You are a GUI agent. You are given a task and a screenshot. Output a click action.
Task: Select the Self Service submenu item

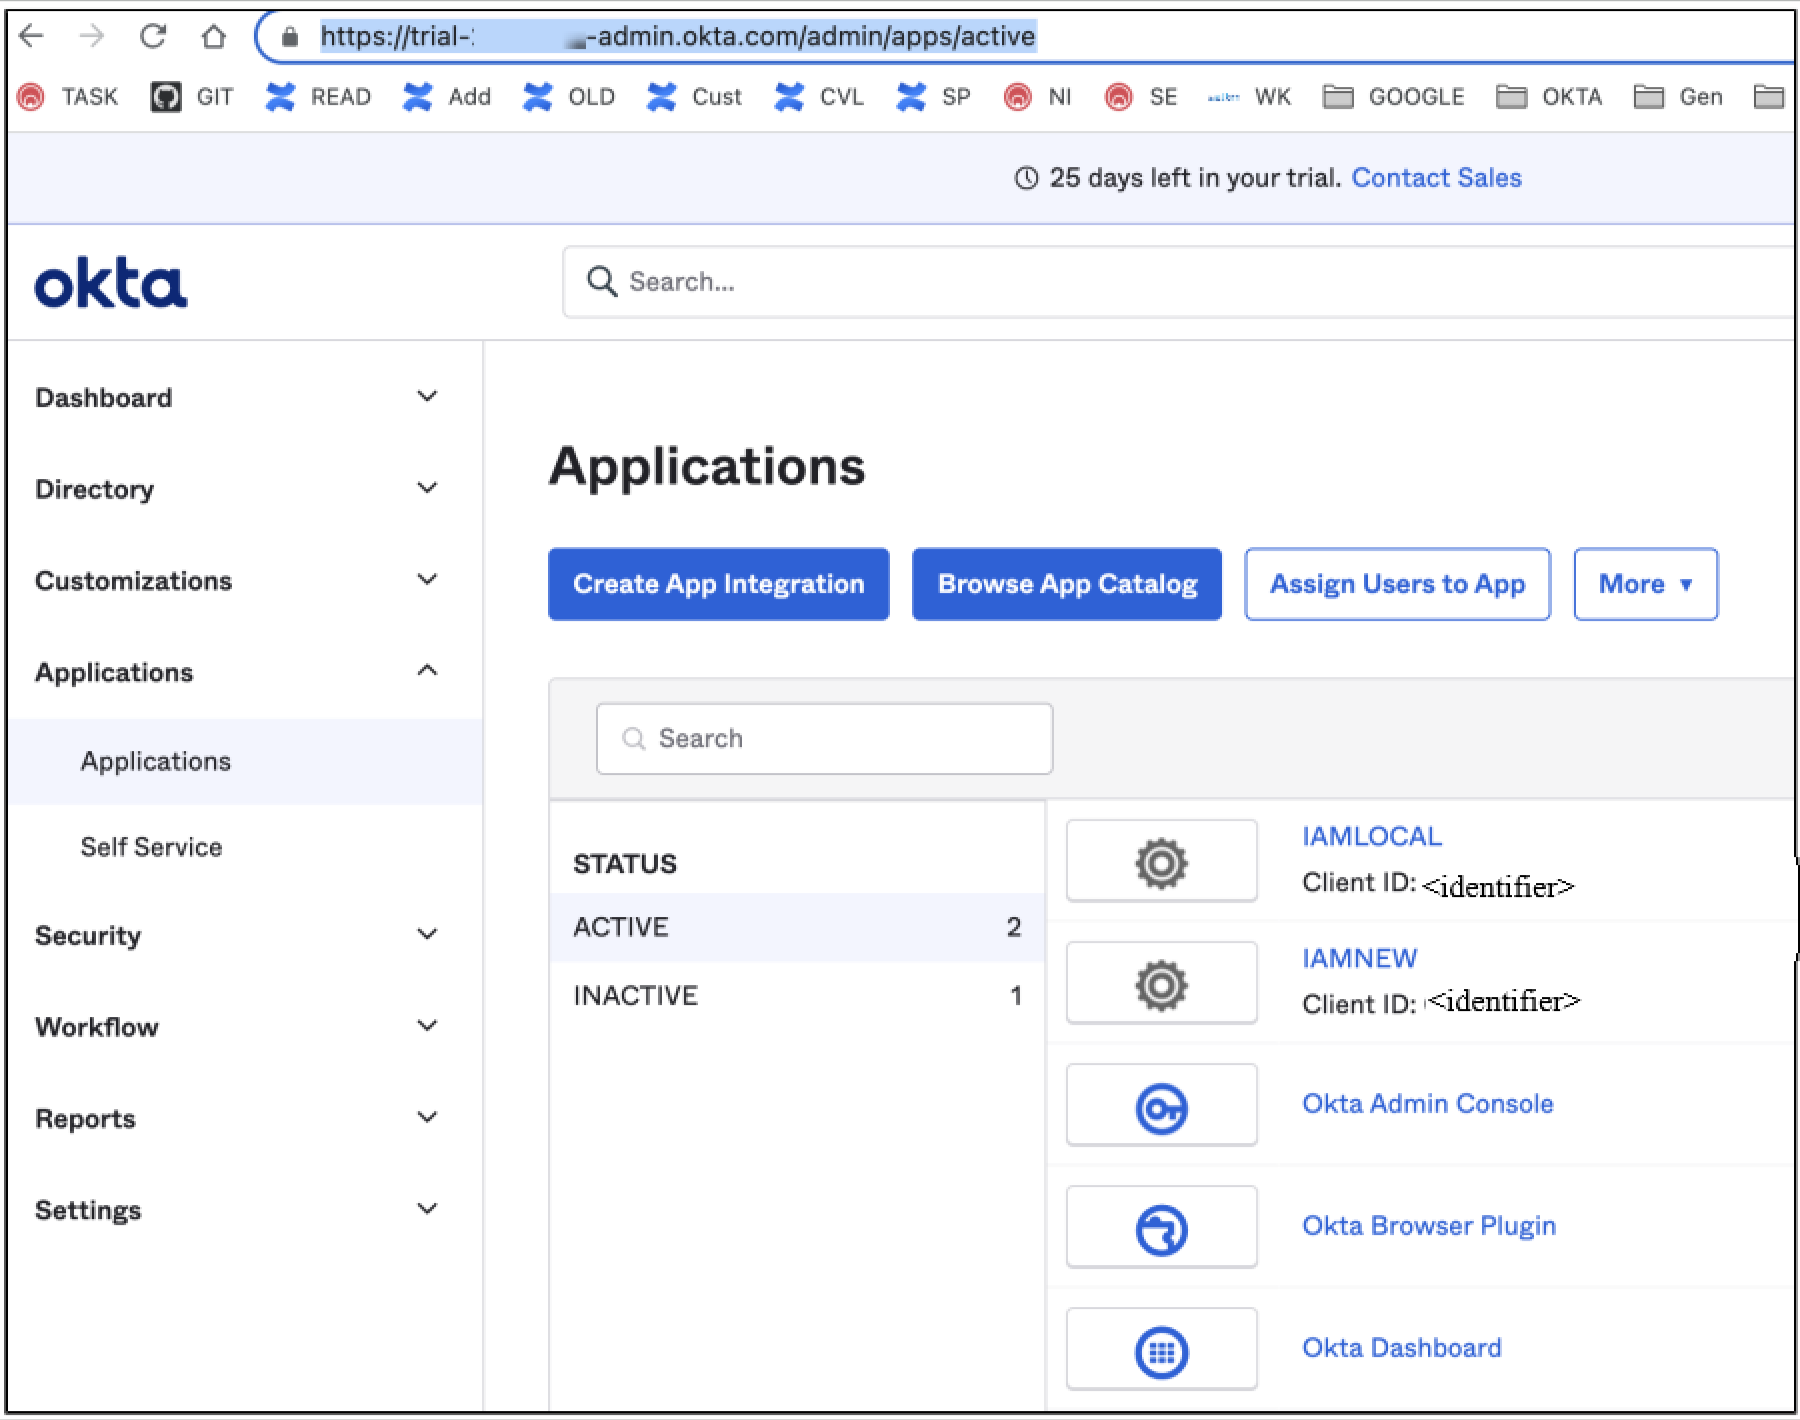tap(151, 847)
